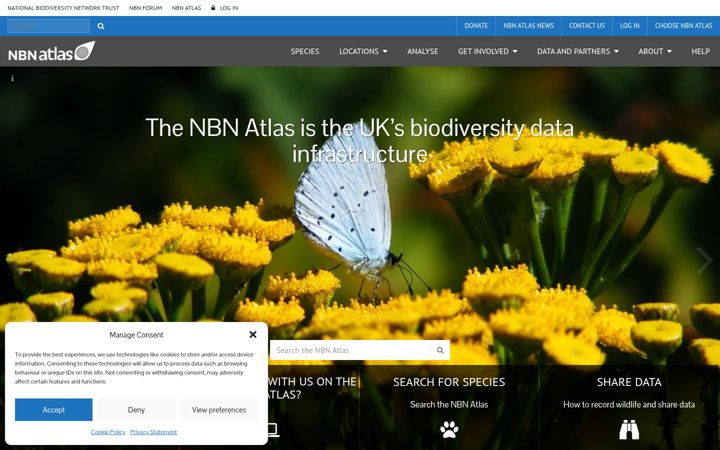This screenshot has height=450, width=720.
Task: Click the binoculars icon under Share Data
Action: tap(629, 430)
